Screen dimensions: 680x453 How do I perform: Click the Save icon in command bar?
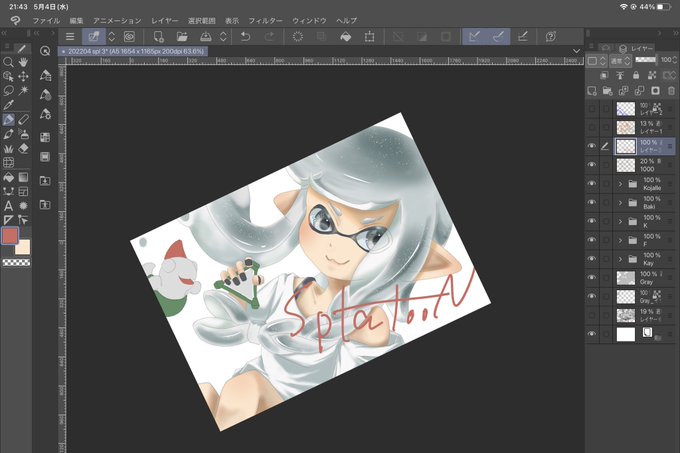(x=206, y=37)
